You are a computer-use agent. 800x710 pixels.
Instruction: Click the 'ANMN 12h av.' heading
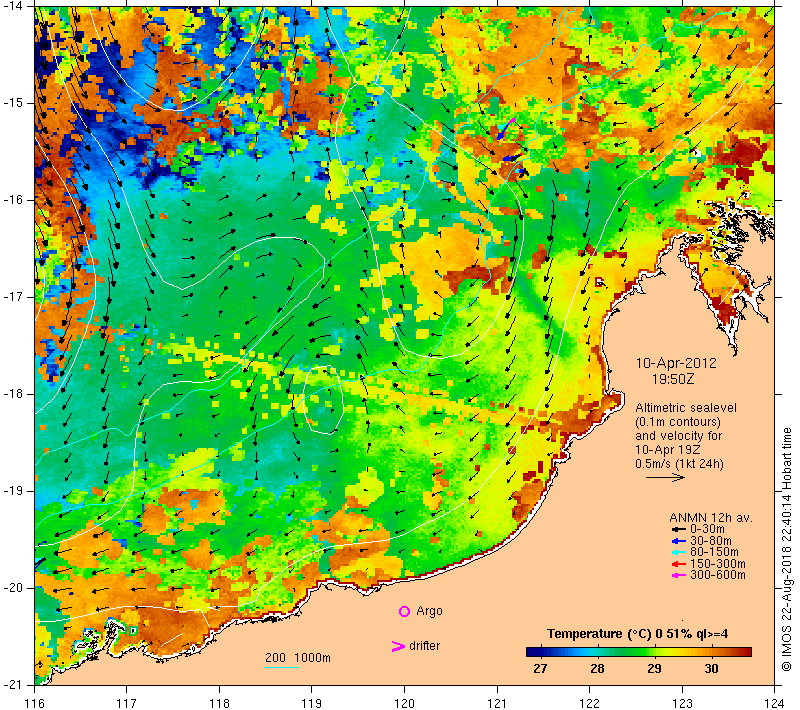(711, 518)
